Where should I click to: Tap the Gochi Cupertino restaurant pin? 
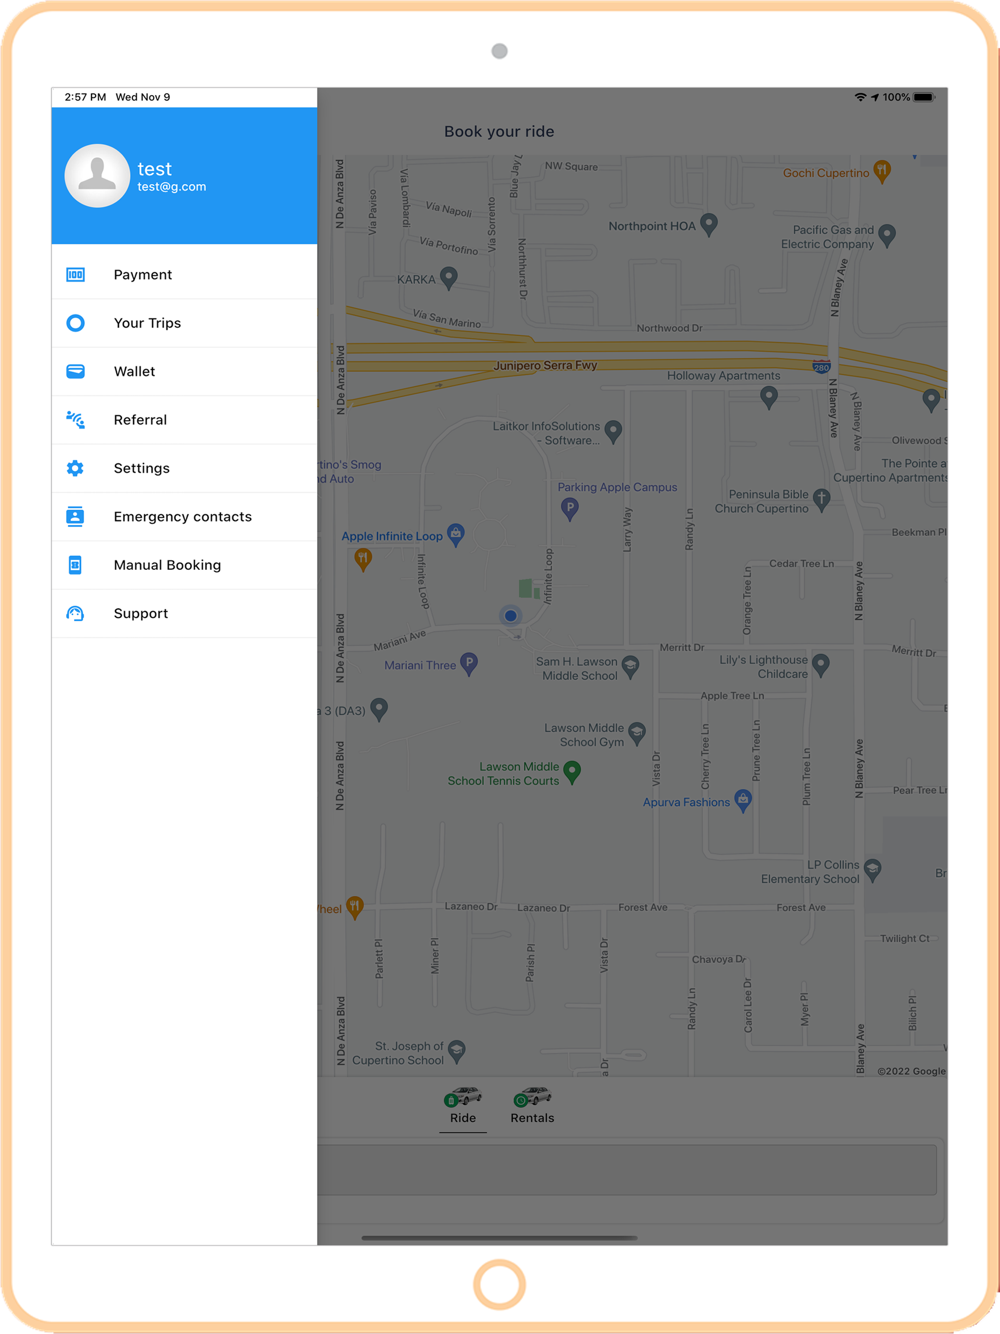882,171
